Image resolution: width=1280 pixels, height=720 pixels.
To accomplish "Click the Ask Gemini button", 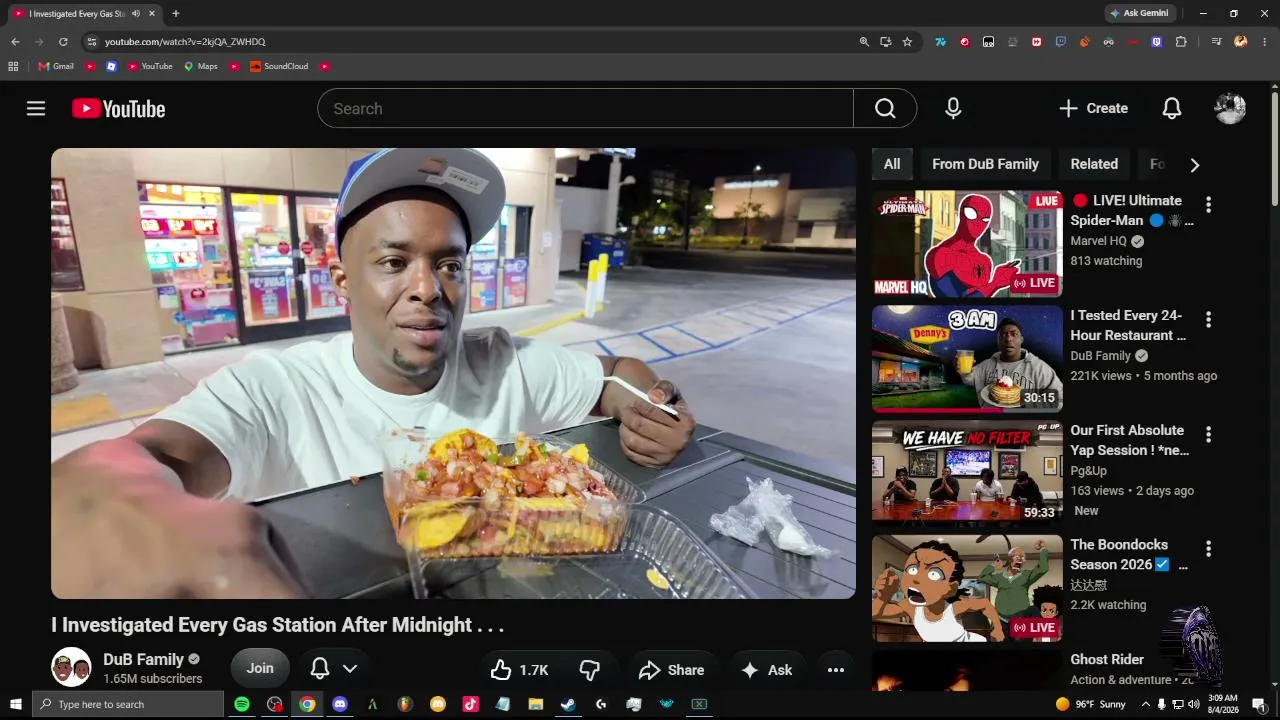I will 1138,13.
